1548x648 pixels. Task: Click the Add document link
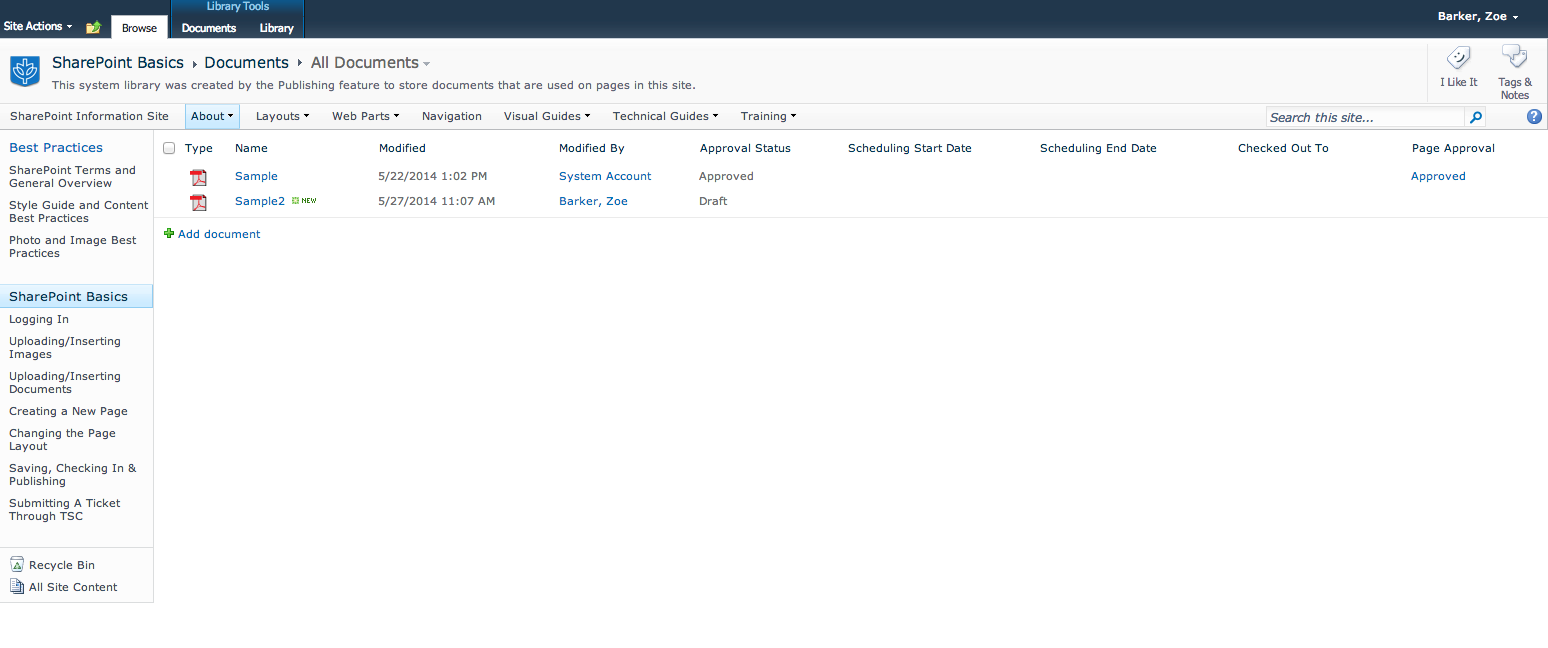(x=219, y=234)
